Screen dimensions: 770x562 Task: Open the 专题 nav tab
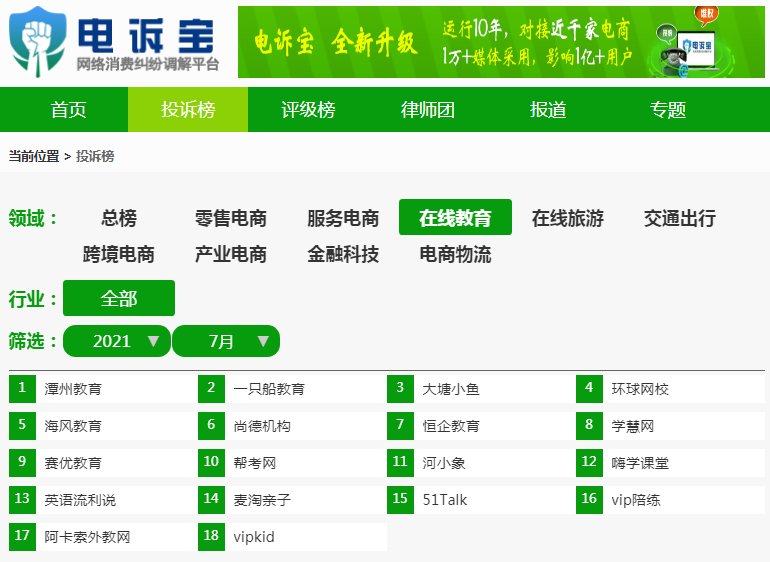click(667, 110)
